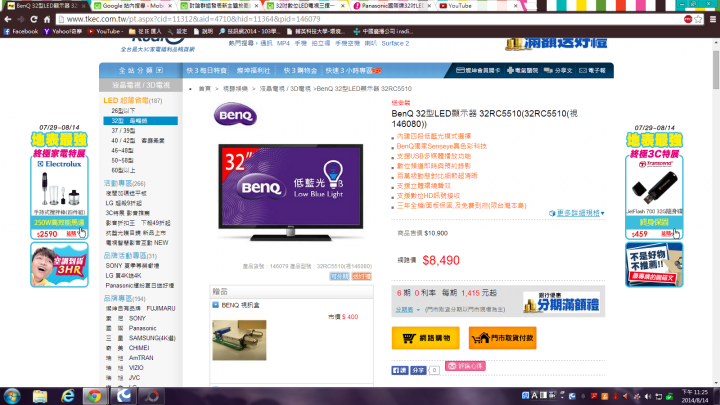Screen dimensions: 720x405
Task: Bookmark this page with the star icon
Action: click(698, 19)
